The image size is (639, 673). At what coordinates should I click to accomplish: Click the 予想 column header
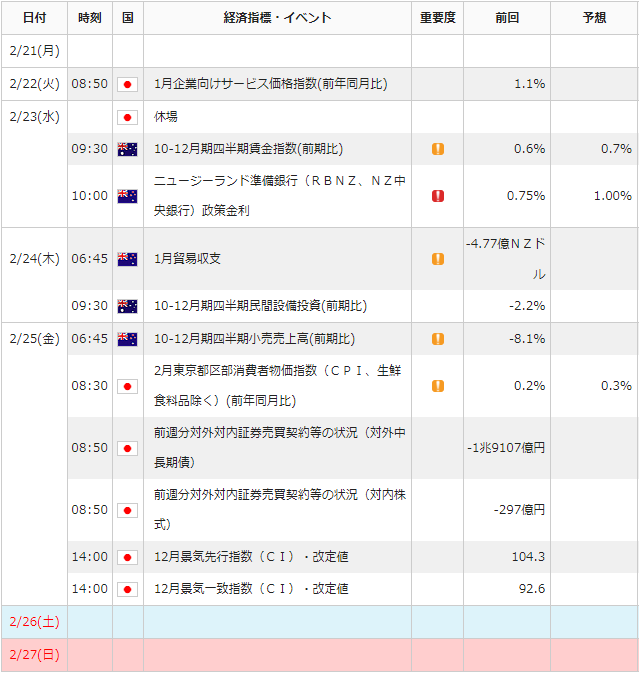tap(594, 18)
